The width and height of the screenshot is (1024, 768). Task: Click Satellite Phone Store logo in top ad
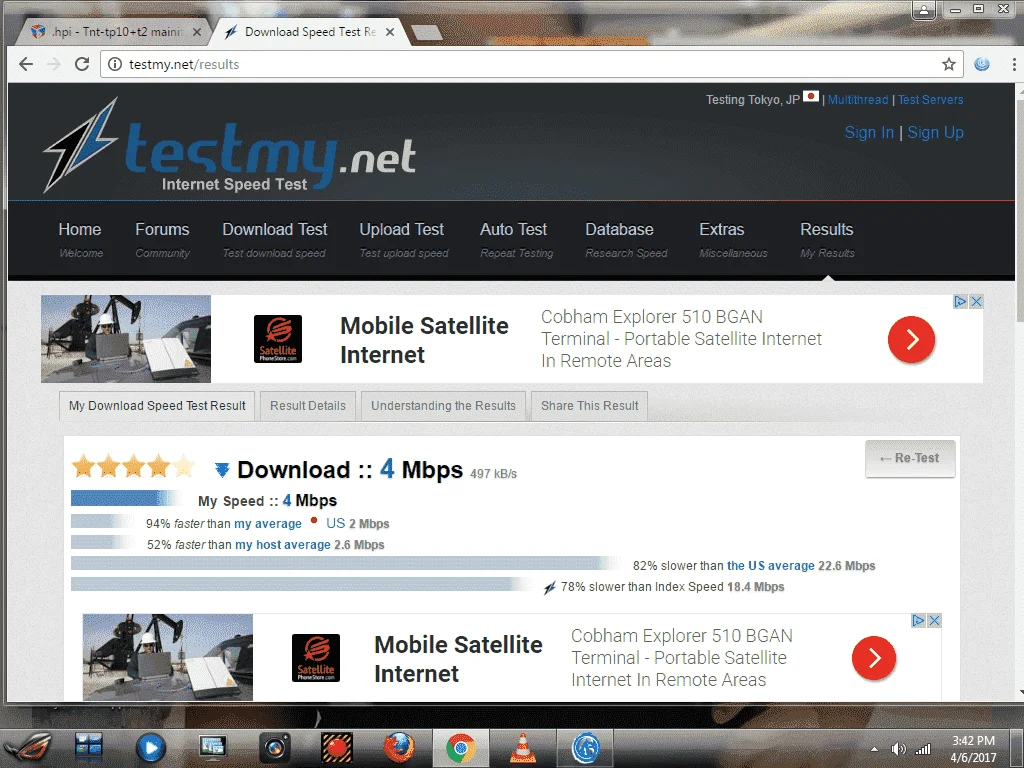(278, 339)
